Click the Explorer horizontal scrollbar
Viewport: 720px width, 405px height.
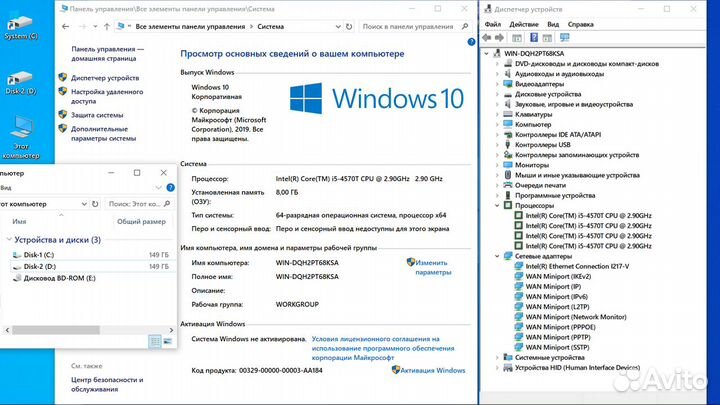(x=56, y=330)
